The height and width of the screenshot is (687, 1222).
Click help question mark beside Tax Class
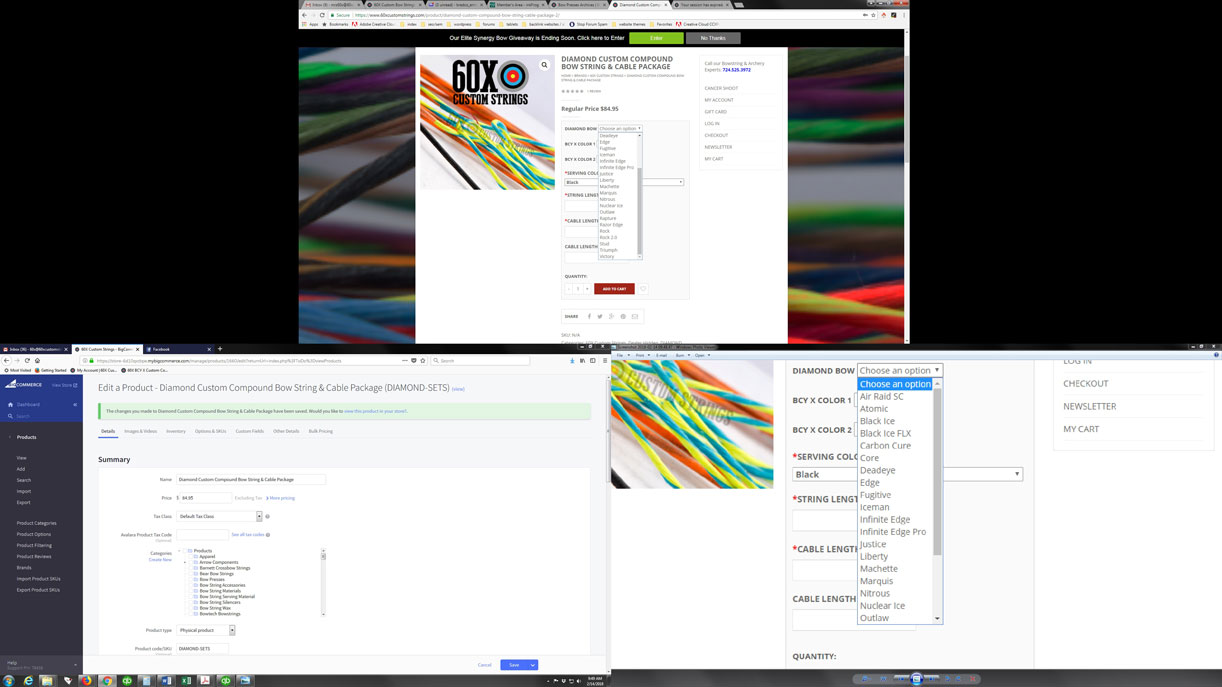(x=267, y=516)
